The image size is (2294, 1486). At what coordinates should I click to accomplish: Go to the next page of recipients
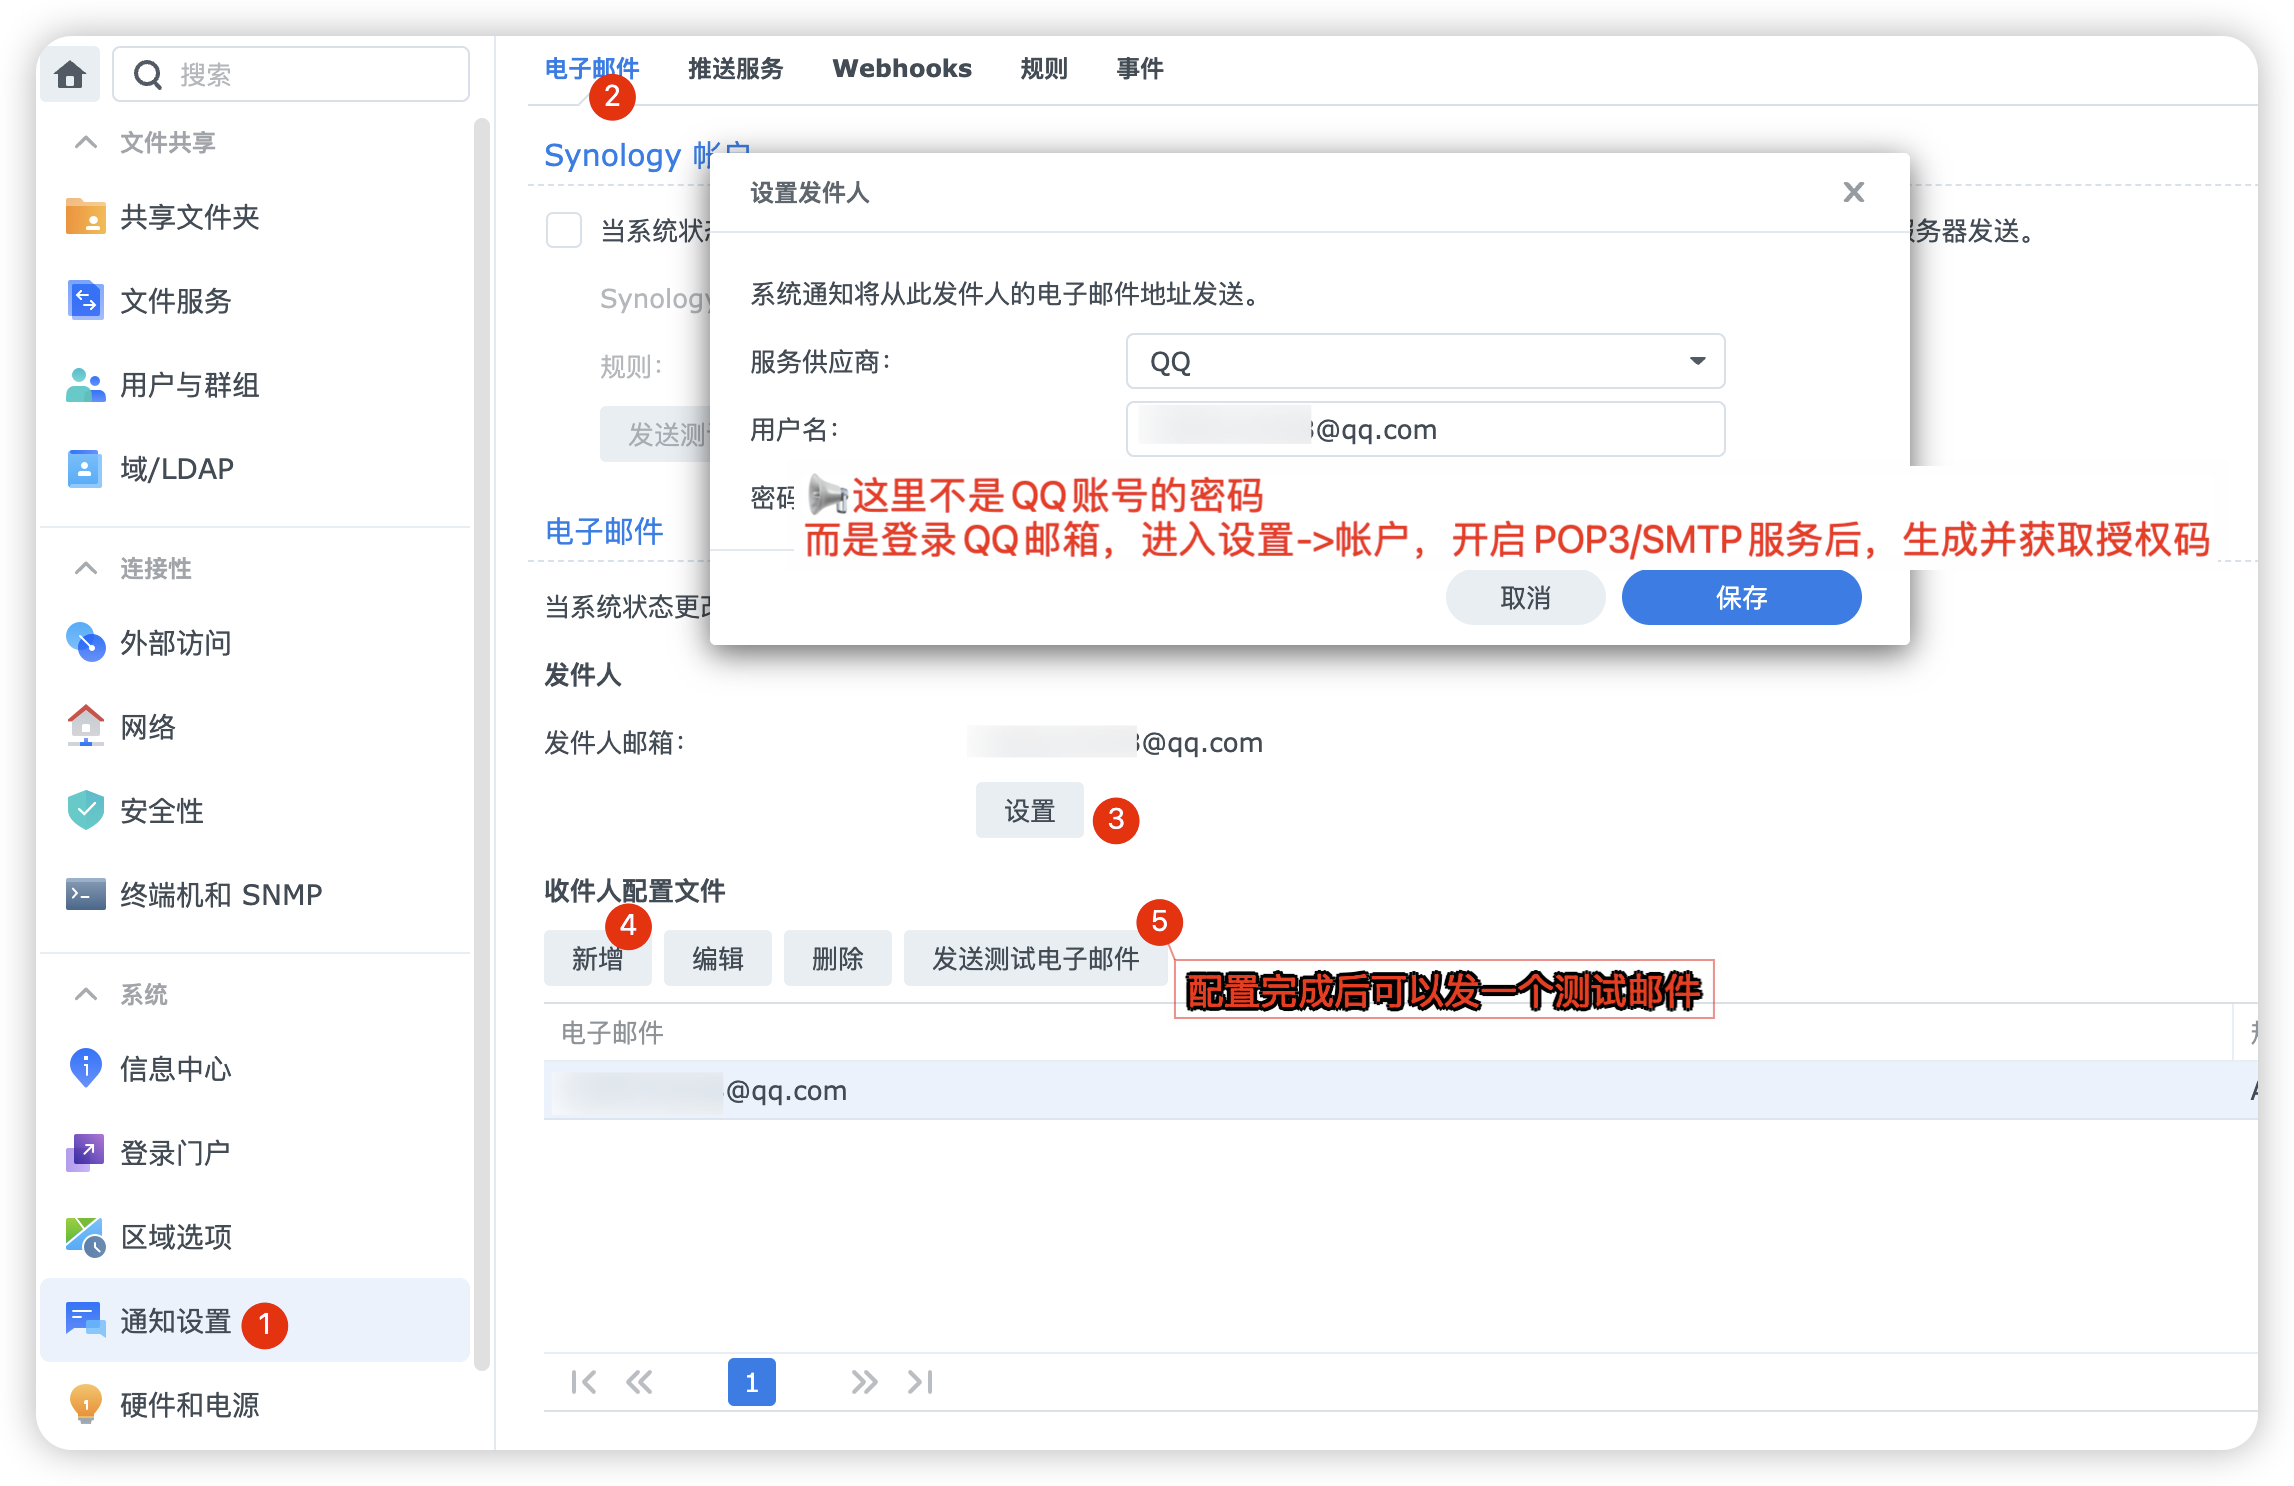864,1382
